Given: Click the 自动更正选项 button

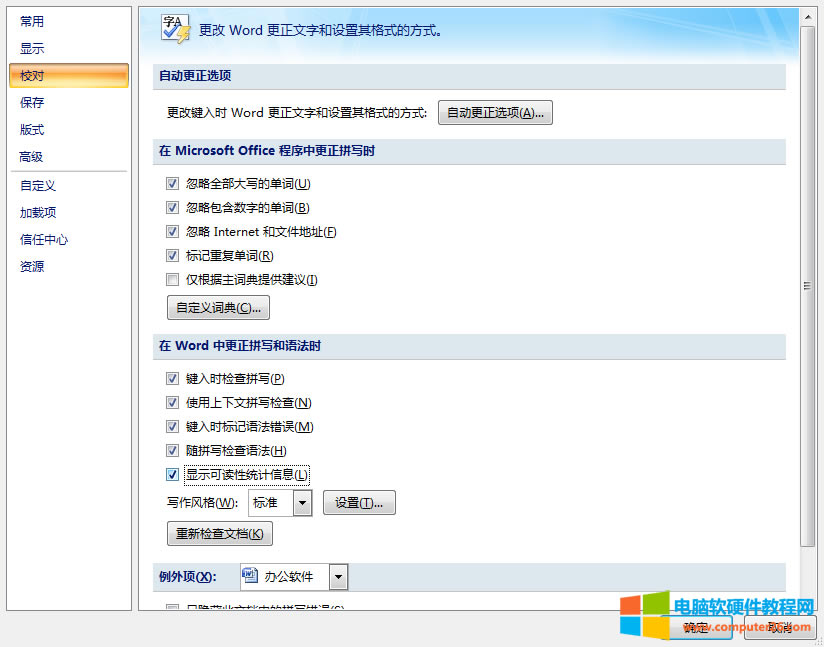Looking at the screenshot, I should click(495, 112).
